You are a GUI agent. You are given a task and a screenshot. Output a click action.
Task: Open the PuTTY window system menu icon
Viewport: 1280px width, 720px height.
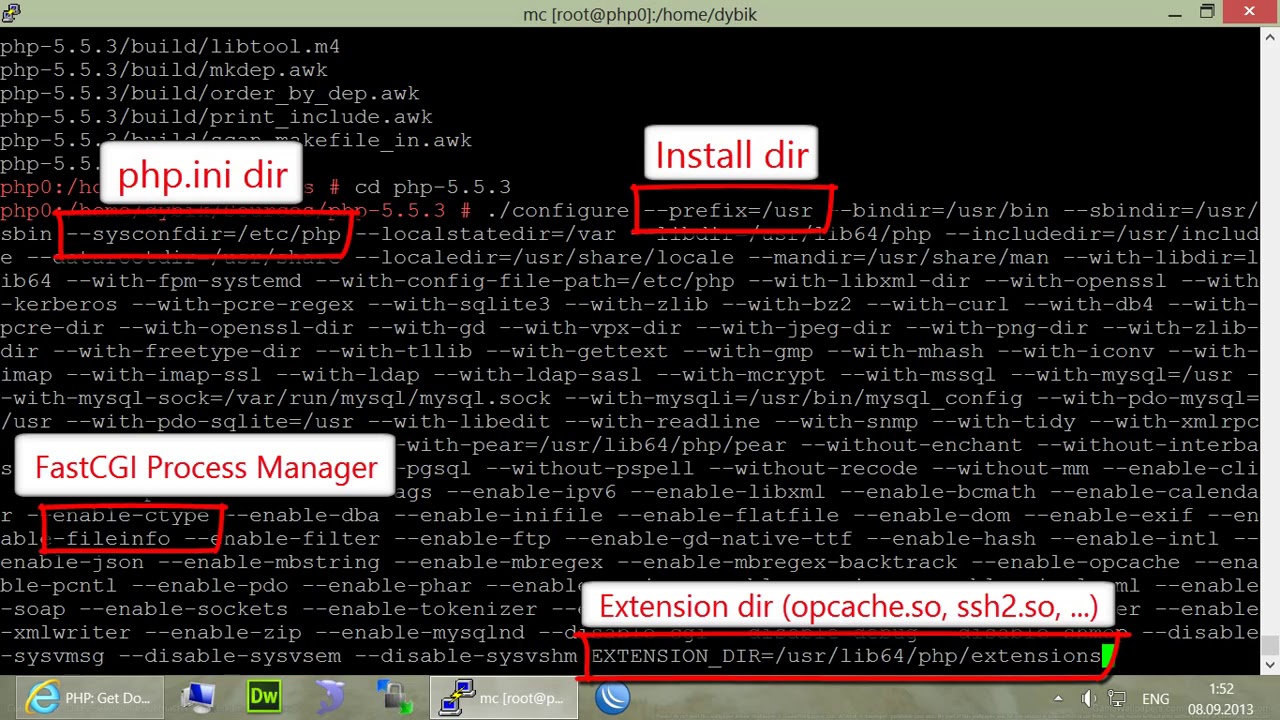tap(10, 13)
